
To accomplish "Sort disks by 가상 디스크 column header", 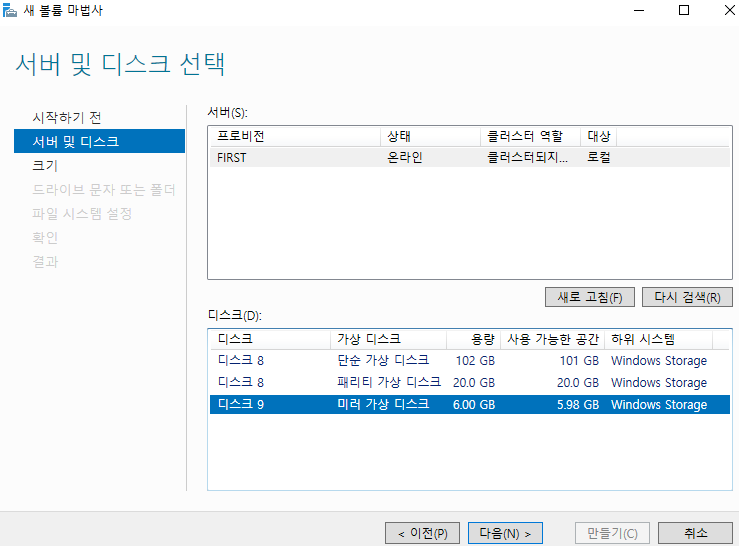I will pos(388,339).
